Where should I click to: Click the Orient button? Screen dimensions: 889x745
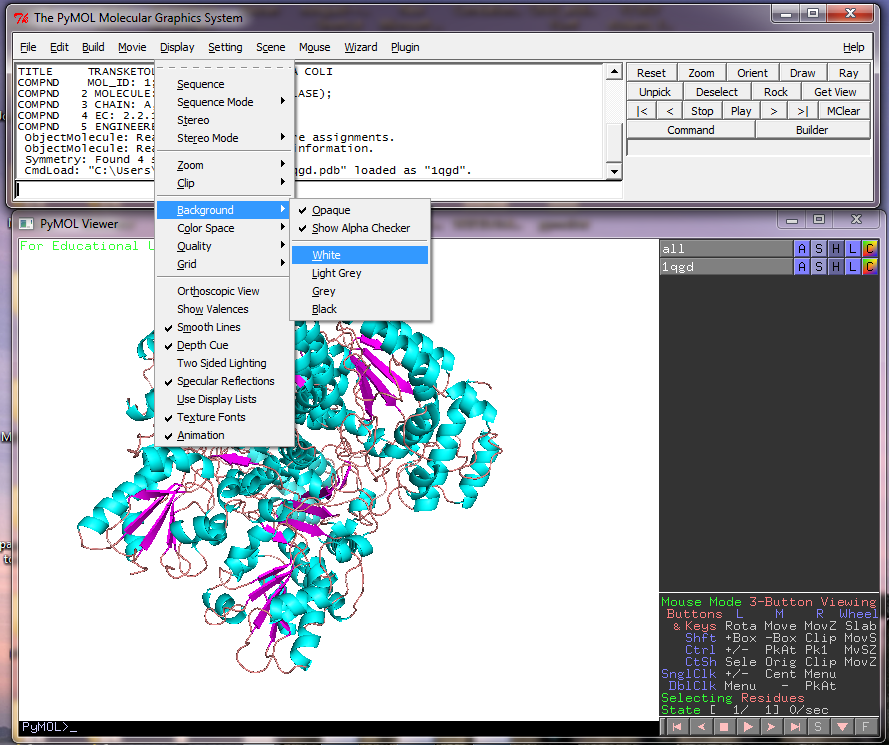[752, 73]
